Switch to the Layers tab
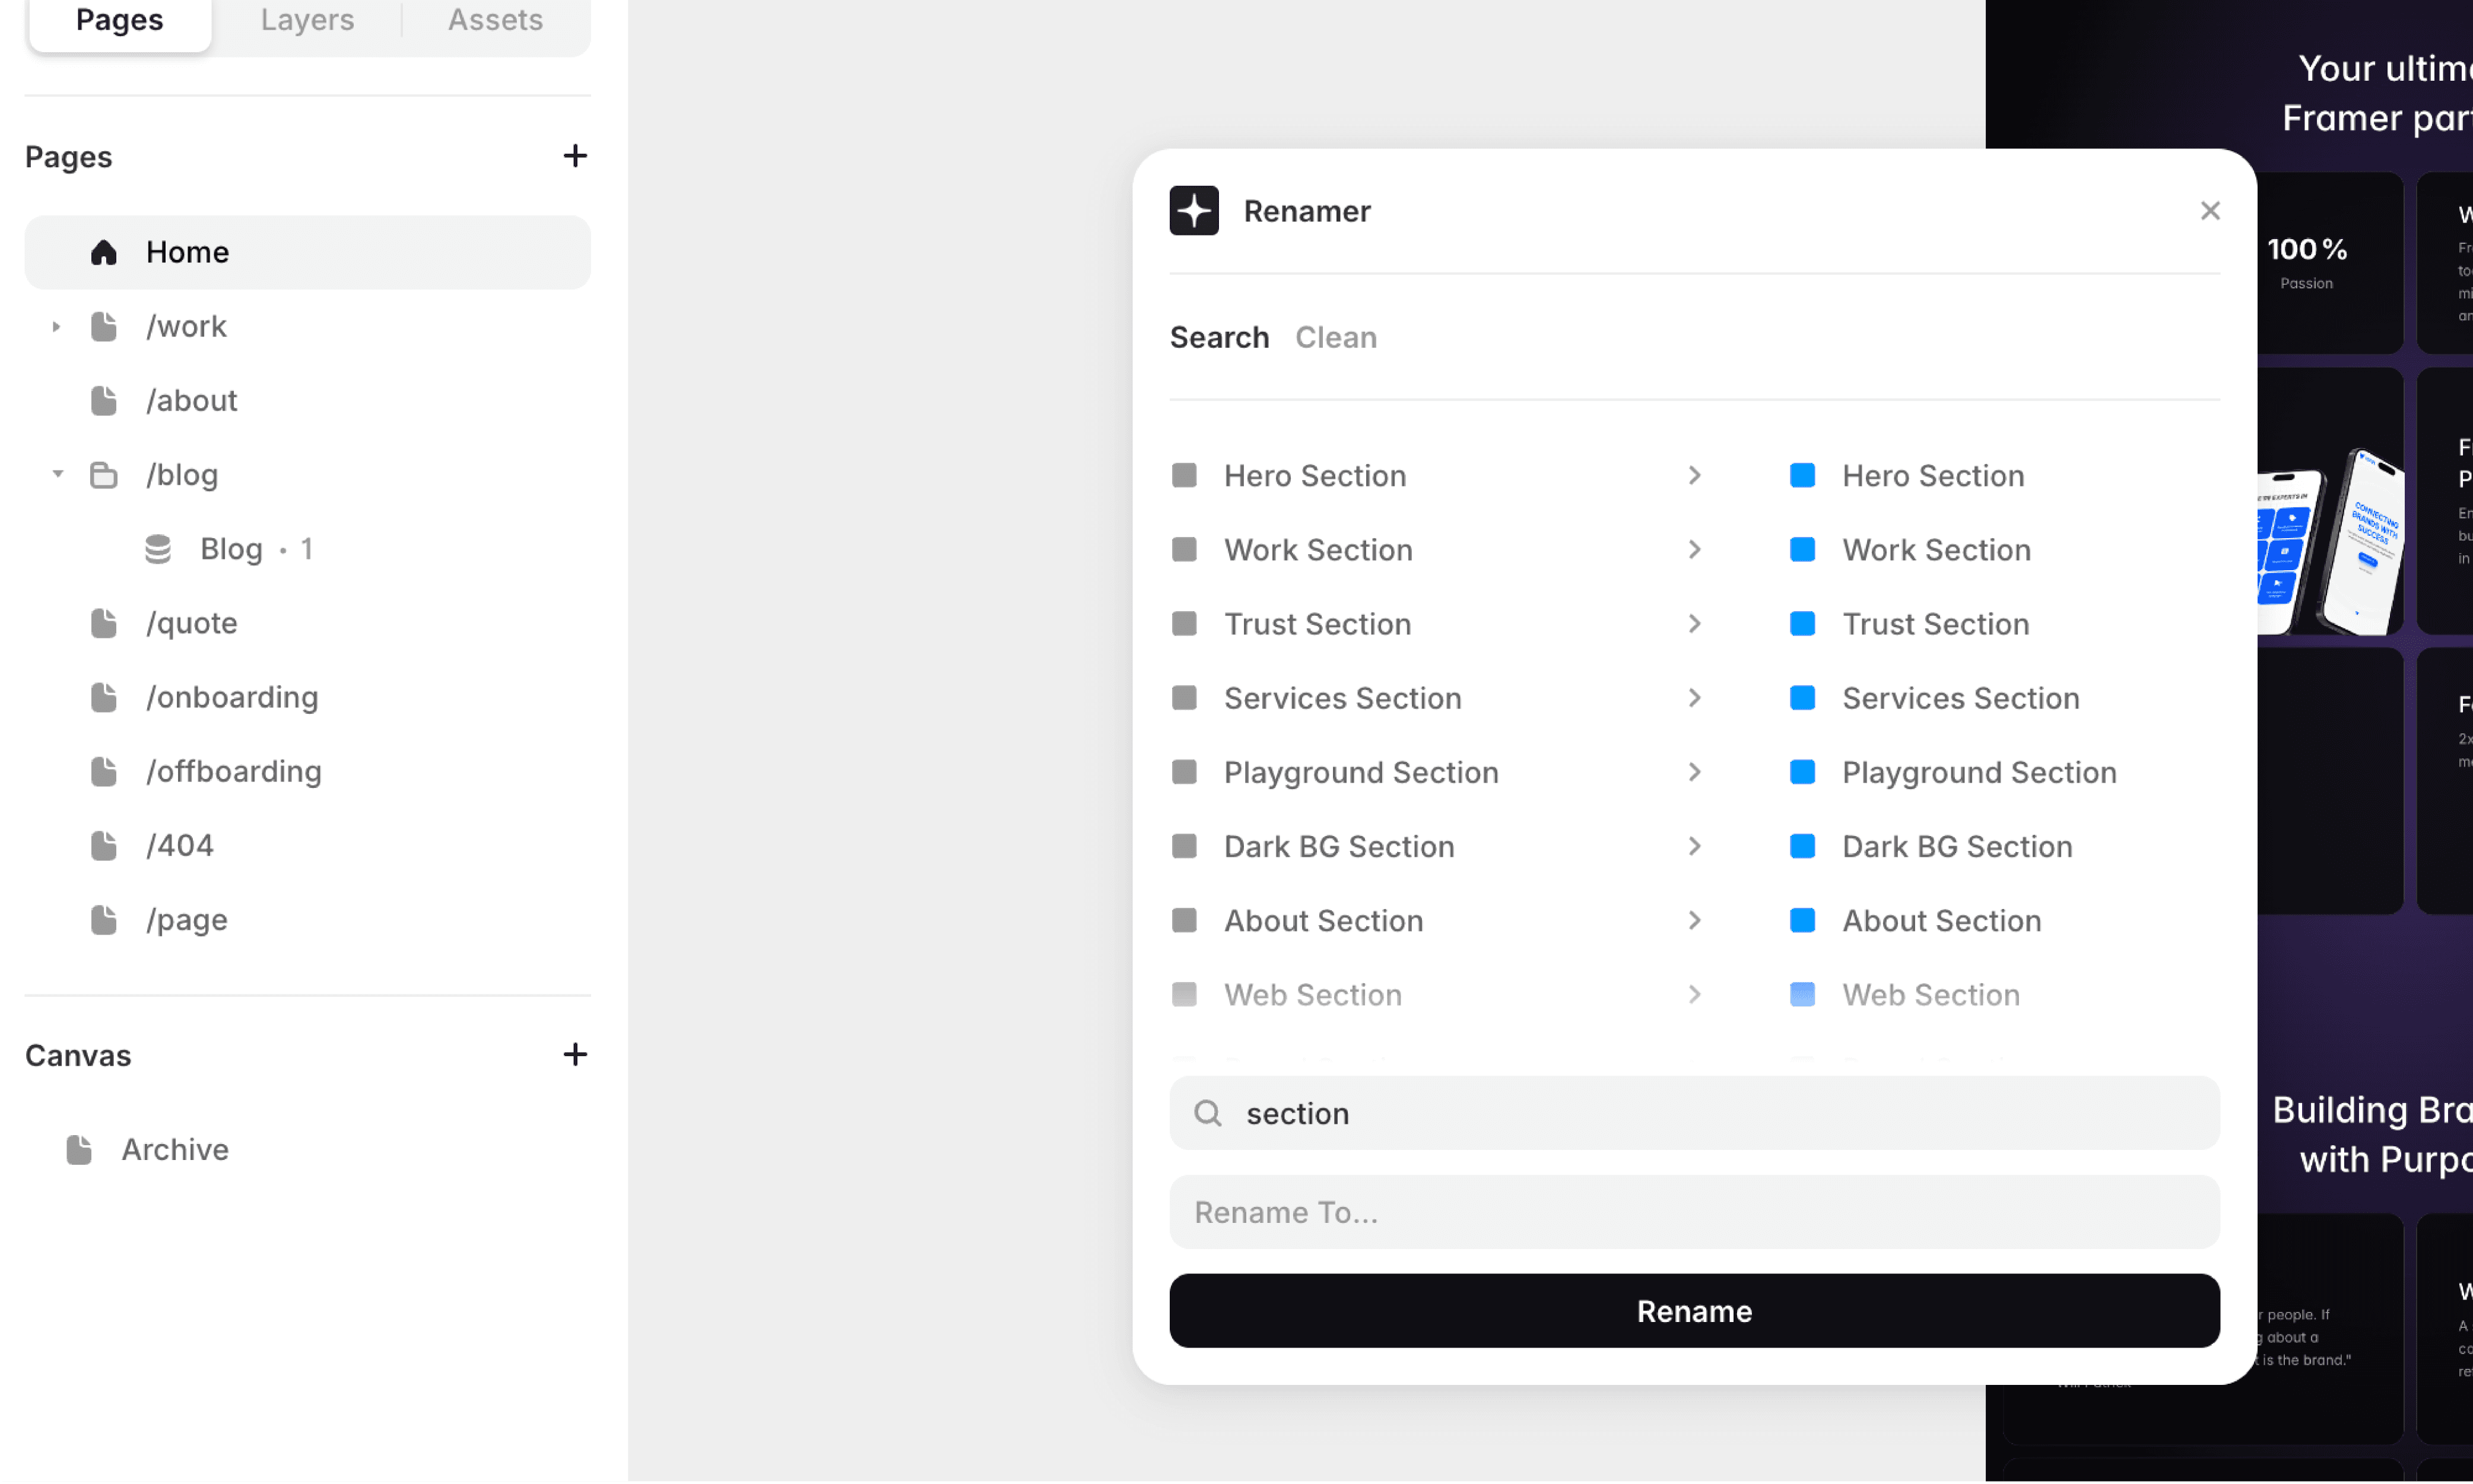This screenshot has width=2473, height=1484. tap(307, 20)
